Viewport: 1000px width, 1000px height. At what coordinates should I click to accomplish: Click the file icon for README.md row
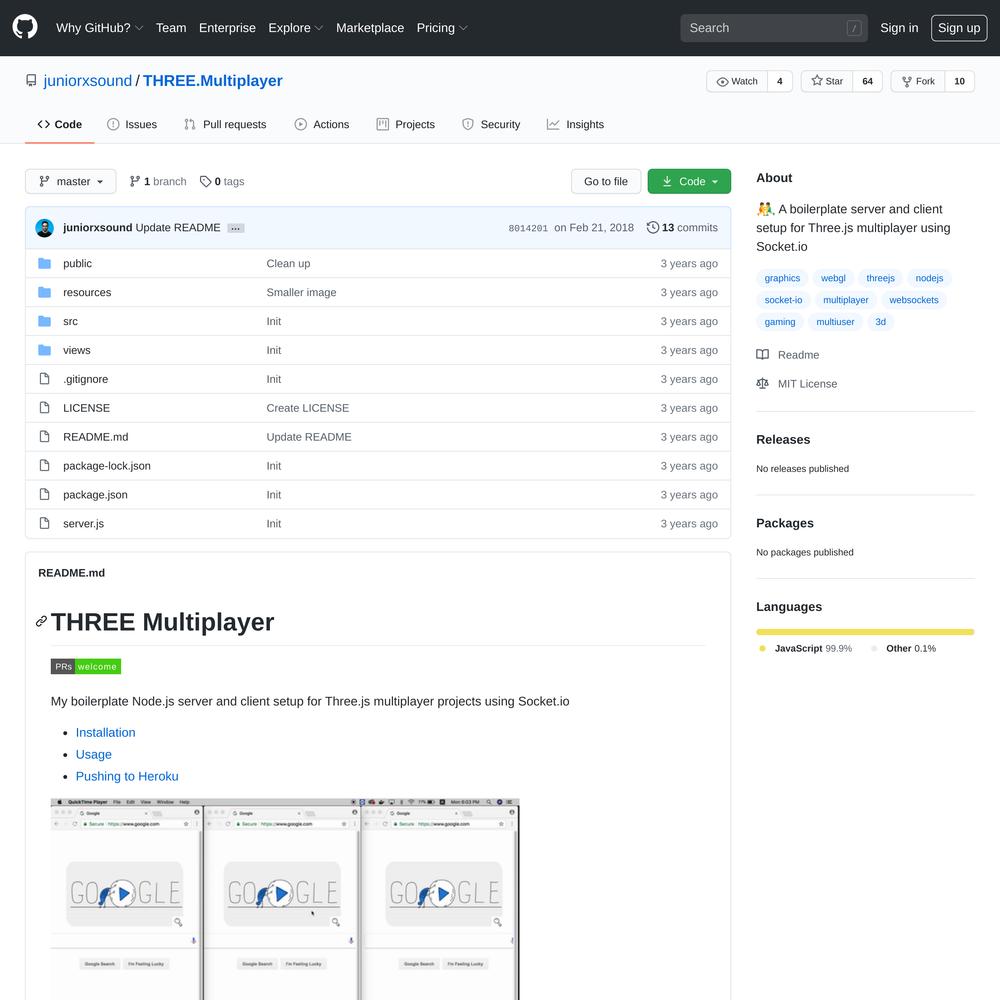45,437
